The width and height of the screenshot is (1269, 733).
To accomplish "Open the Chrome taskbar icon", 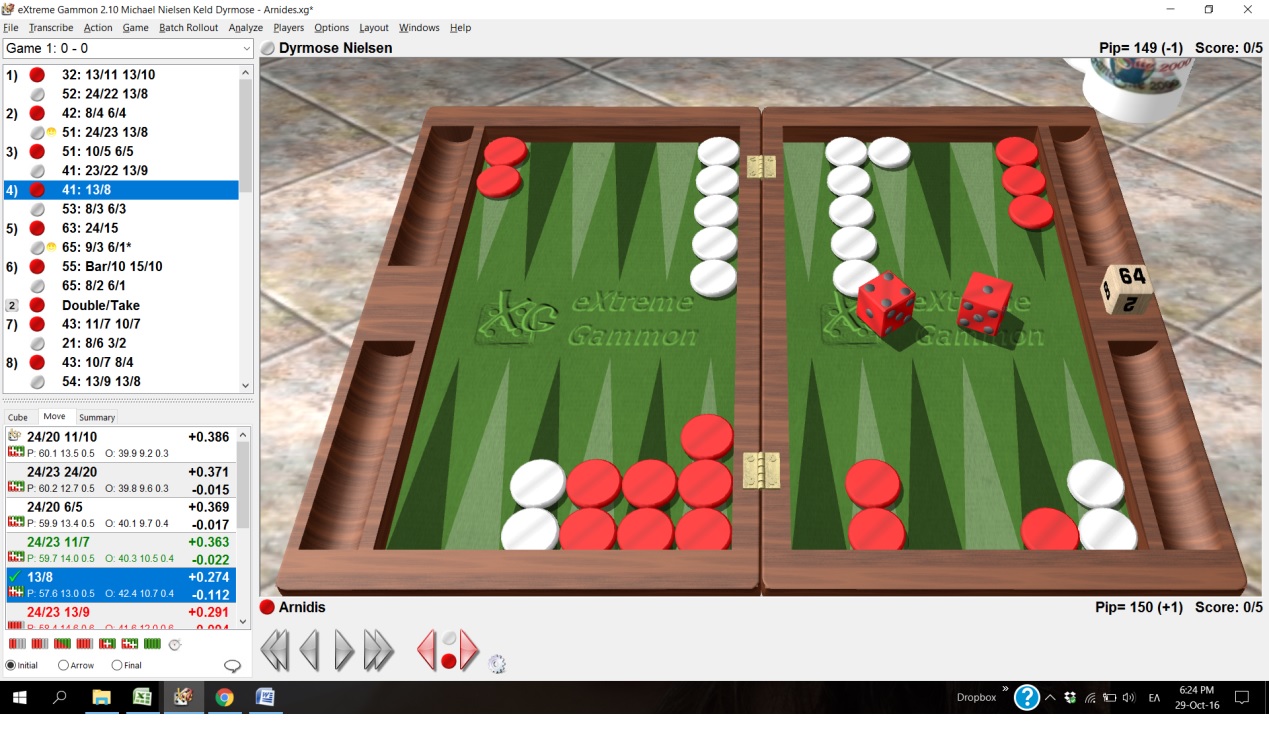I will [x=224, y=697].
